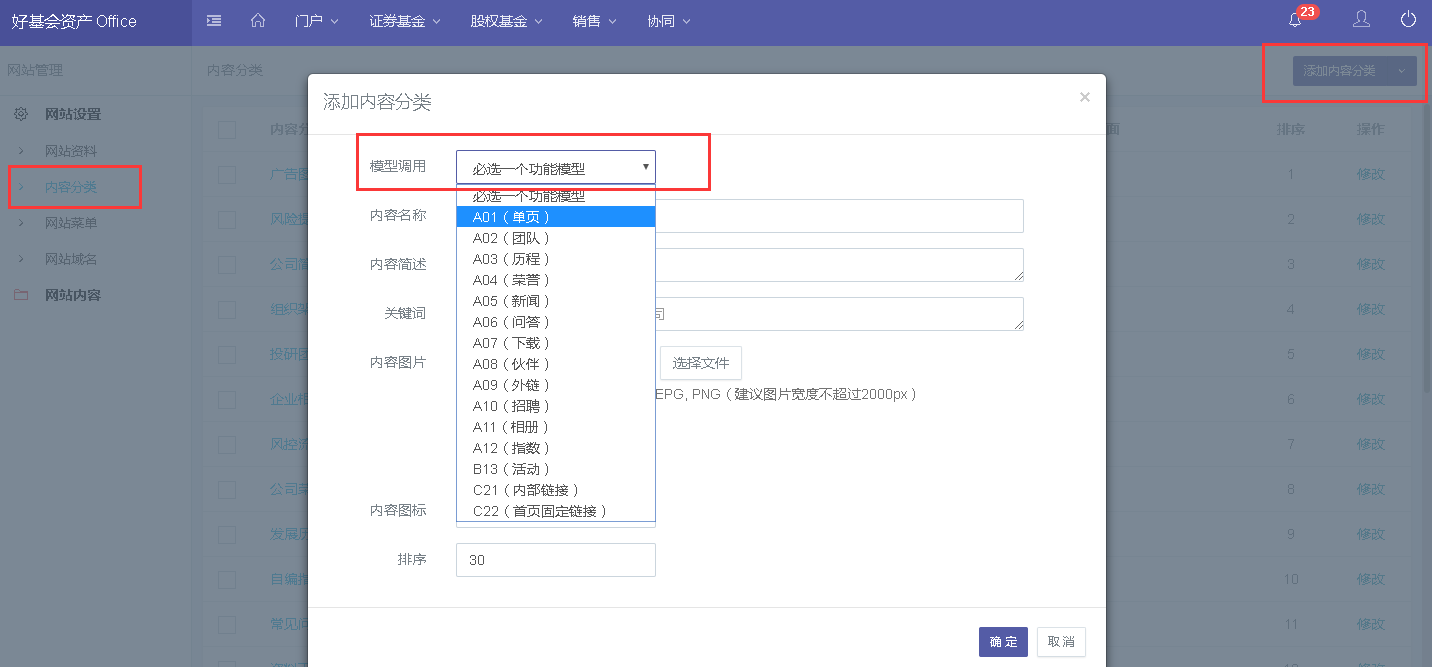Image resolution: width=1432 pixels, height=667 pixels.
Task: Expand the arrow on the 添加内容分类 button
Action: (1400, 70)
